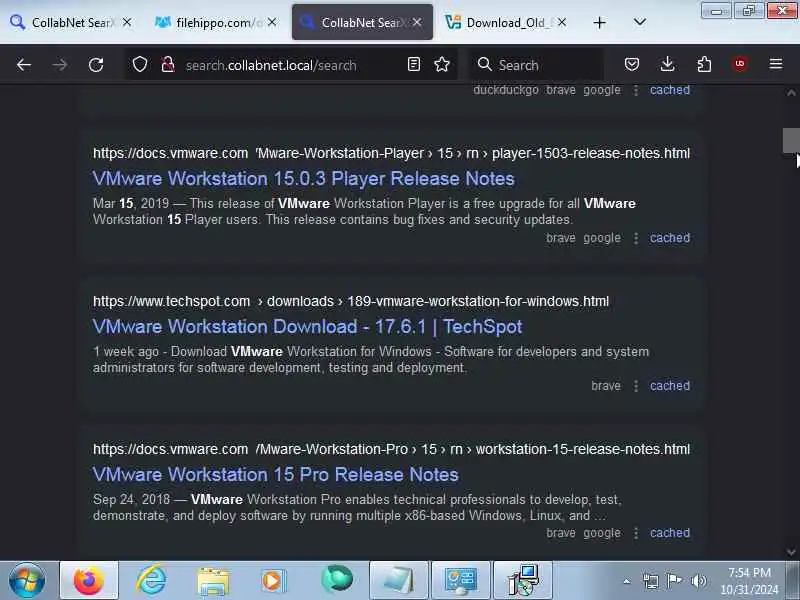Bookmark this page with the star icon
Screen dimensions: 800x600
tap(442, 64)
